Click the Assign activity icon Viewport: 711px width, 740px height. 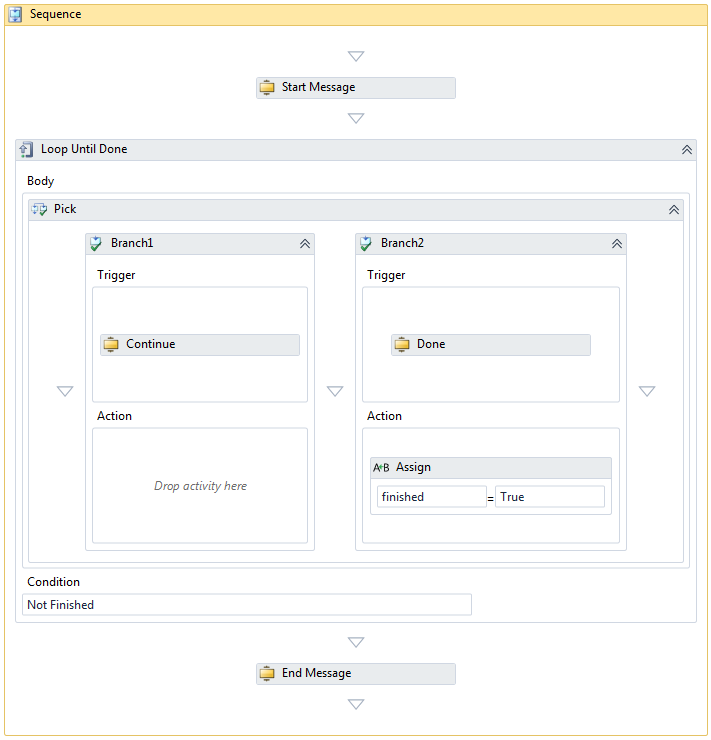381,468
